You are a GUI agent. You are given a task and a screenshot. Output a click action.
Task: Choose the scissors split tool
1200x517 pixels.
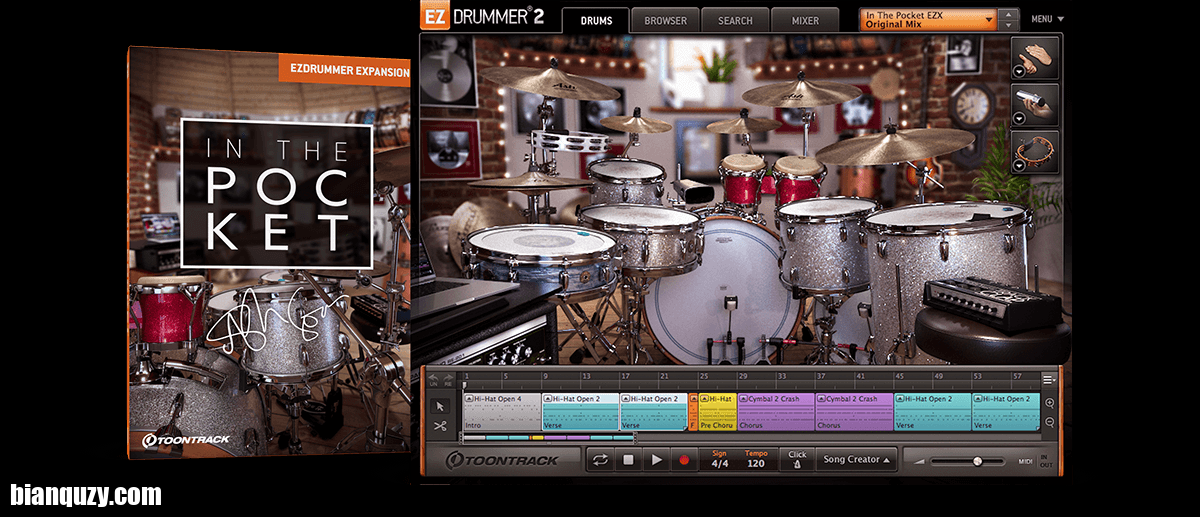click(x=440, y=426)
